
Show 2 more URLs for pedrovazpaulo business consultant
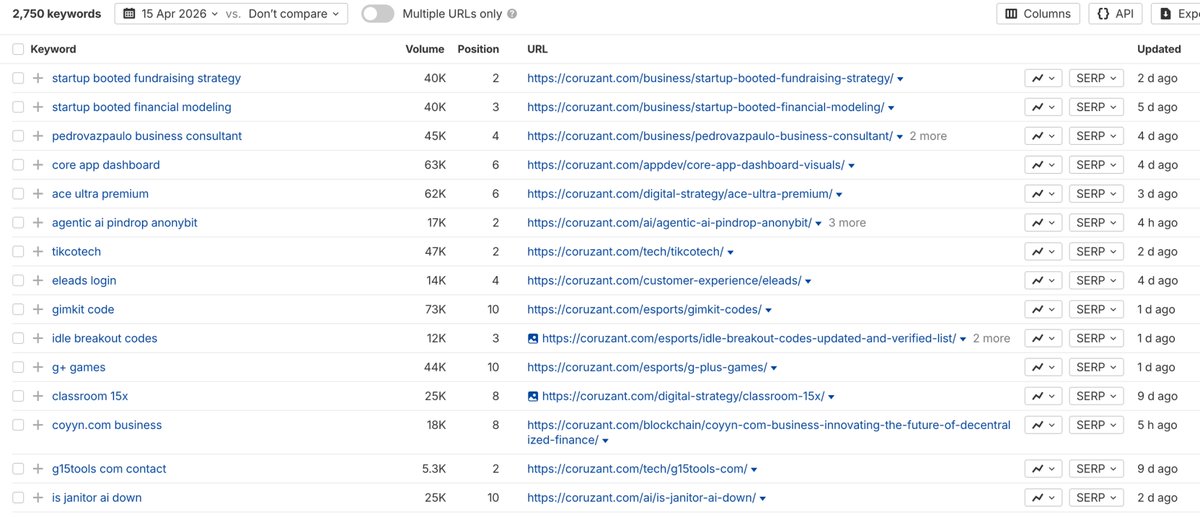click(x=928, y=136)
